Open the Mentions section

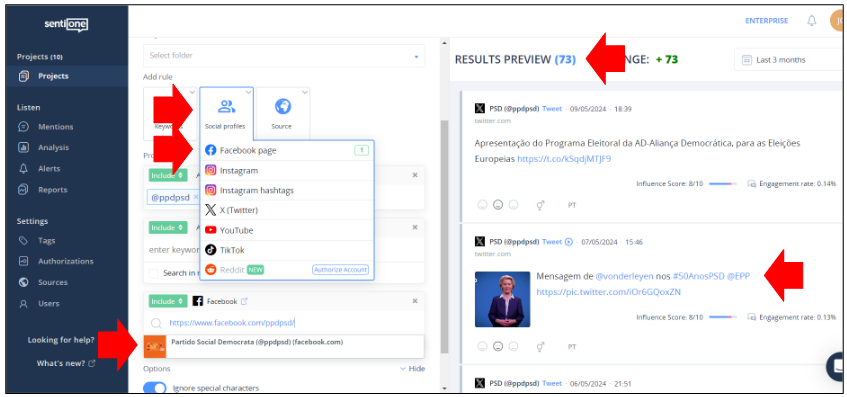tap(55, 127)
